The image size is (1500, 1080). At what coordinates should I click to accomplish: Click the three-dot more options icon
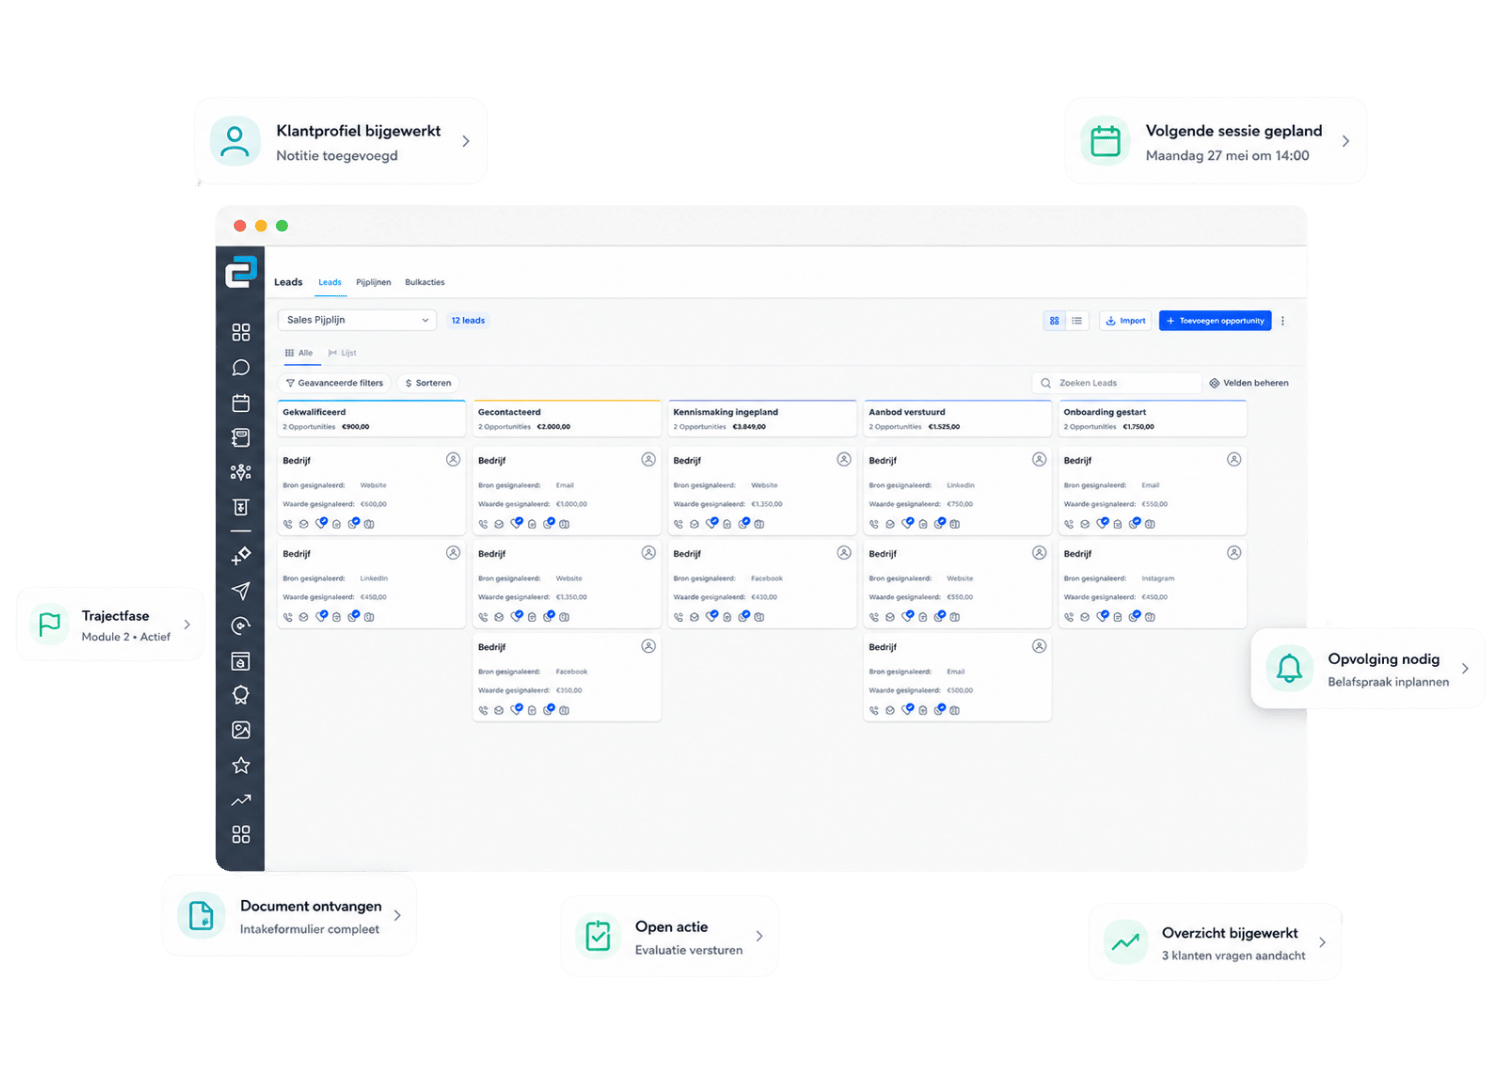coord(1283,321)
